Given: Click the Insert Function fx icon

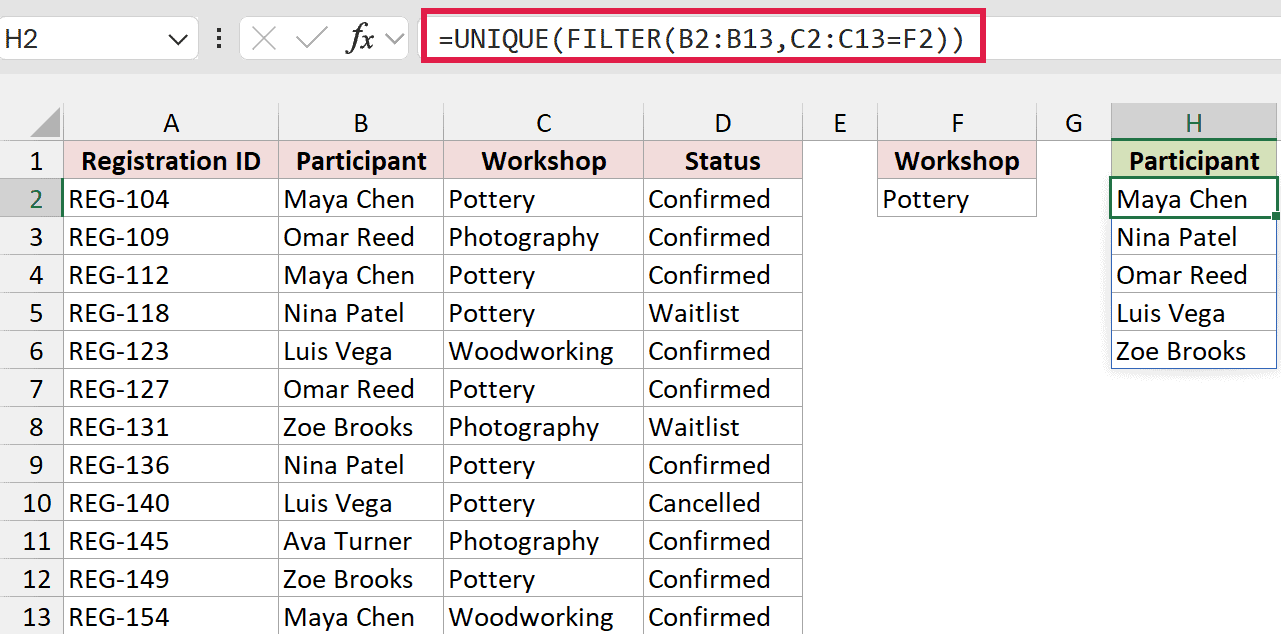Looking at the screenshot, I should click(359, 39).
